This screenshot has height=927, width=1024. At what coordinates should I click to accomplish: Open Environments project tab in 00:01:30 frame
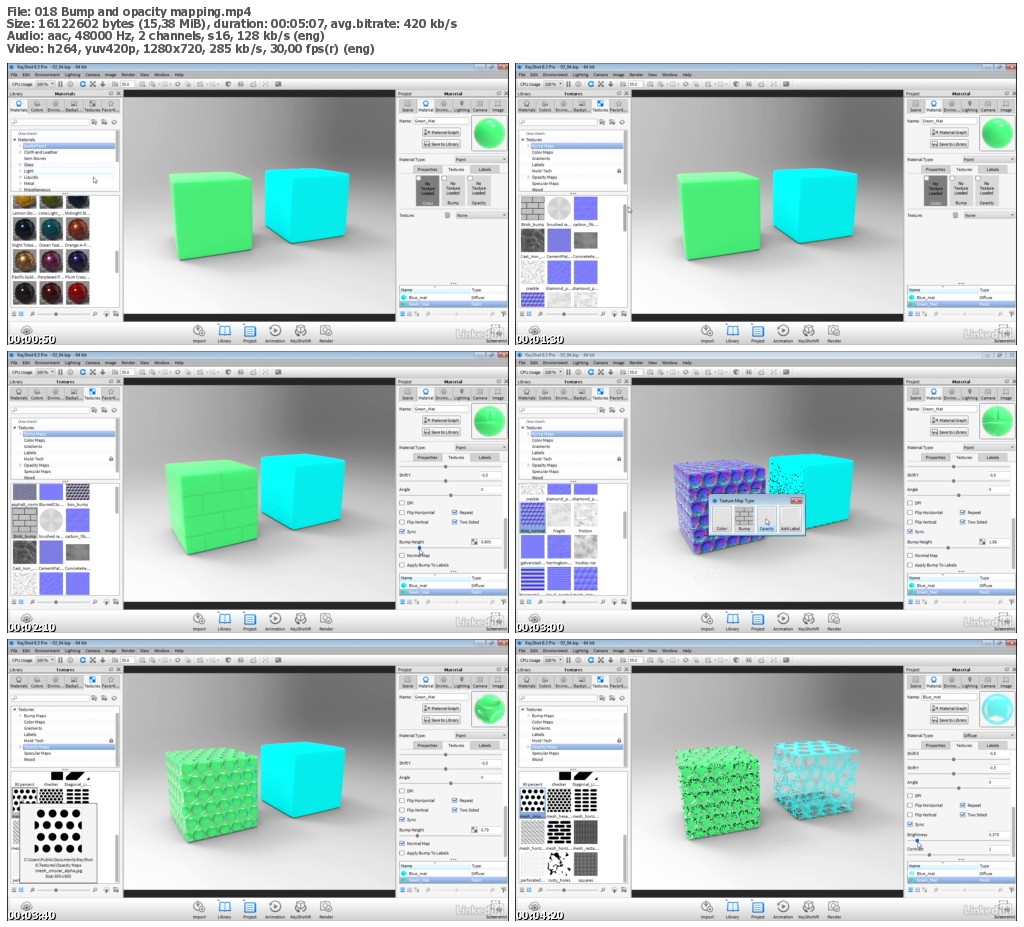pyautogui.click(x=952, y=106)
